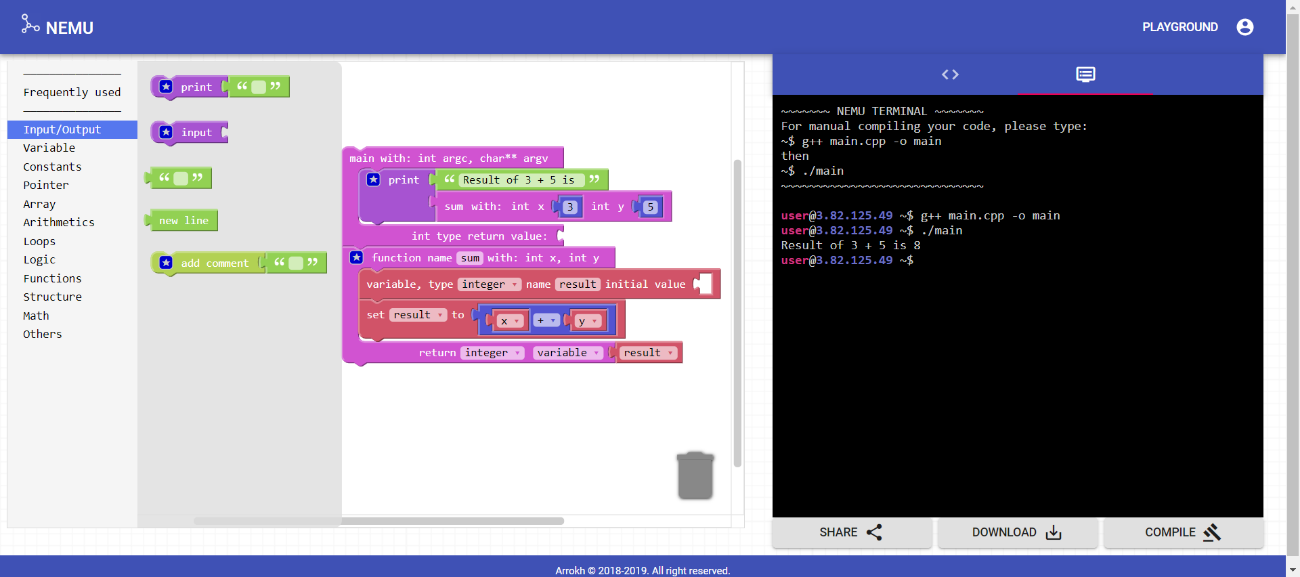
Task: Select the input block in the flyout
Action: [x=190, y=132]
